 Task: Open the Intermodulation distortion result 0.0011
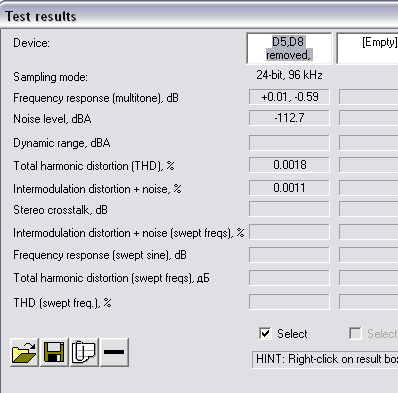(289, 188)
